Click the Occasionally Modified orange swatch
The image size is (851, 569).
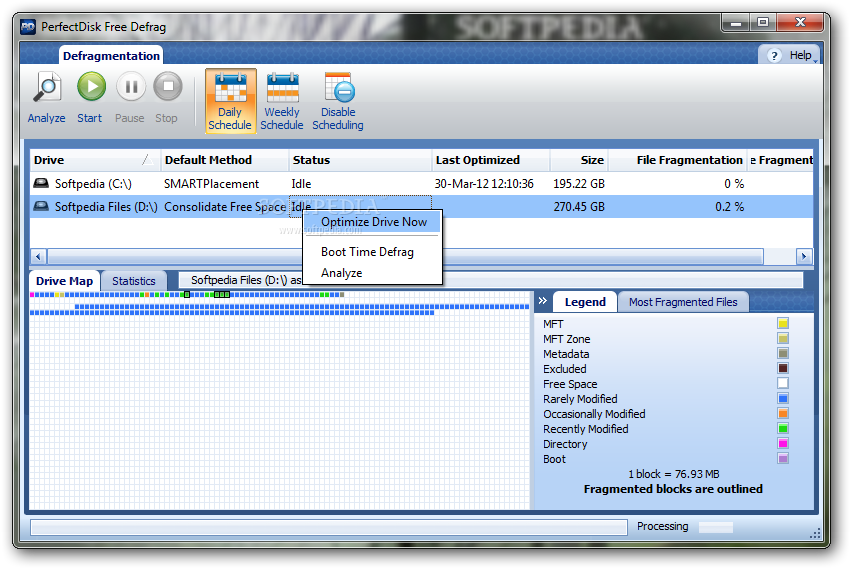783,413
